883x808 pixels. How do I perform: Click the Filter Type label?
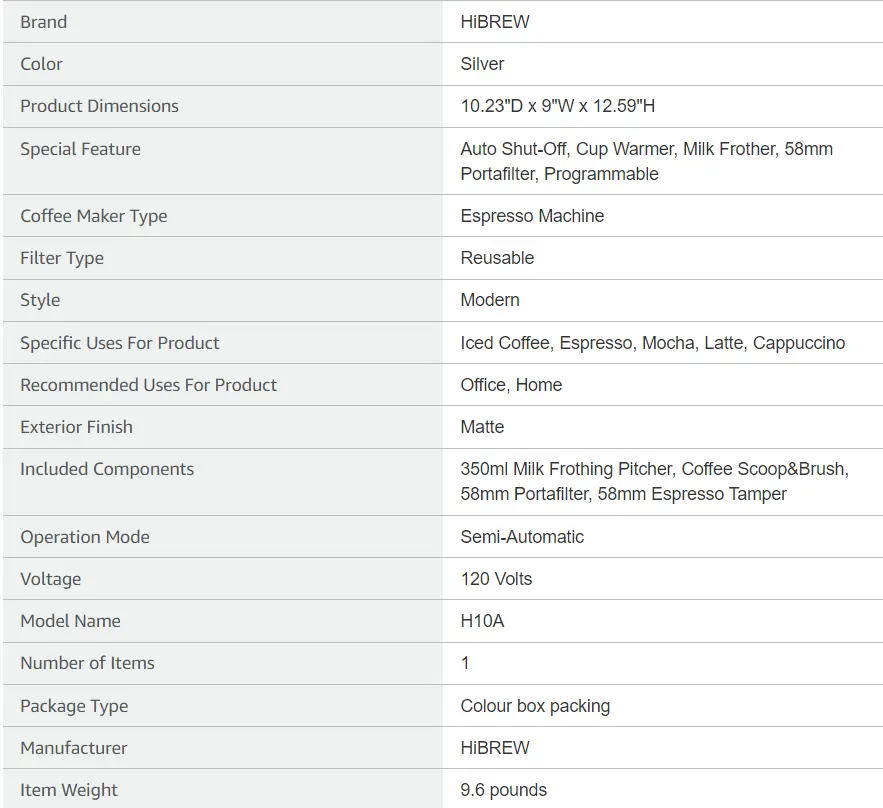pyautogui.click(x=62, y=258)
